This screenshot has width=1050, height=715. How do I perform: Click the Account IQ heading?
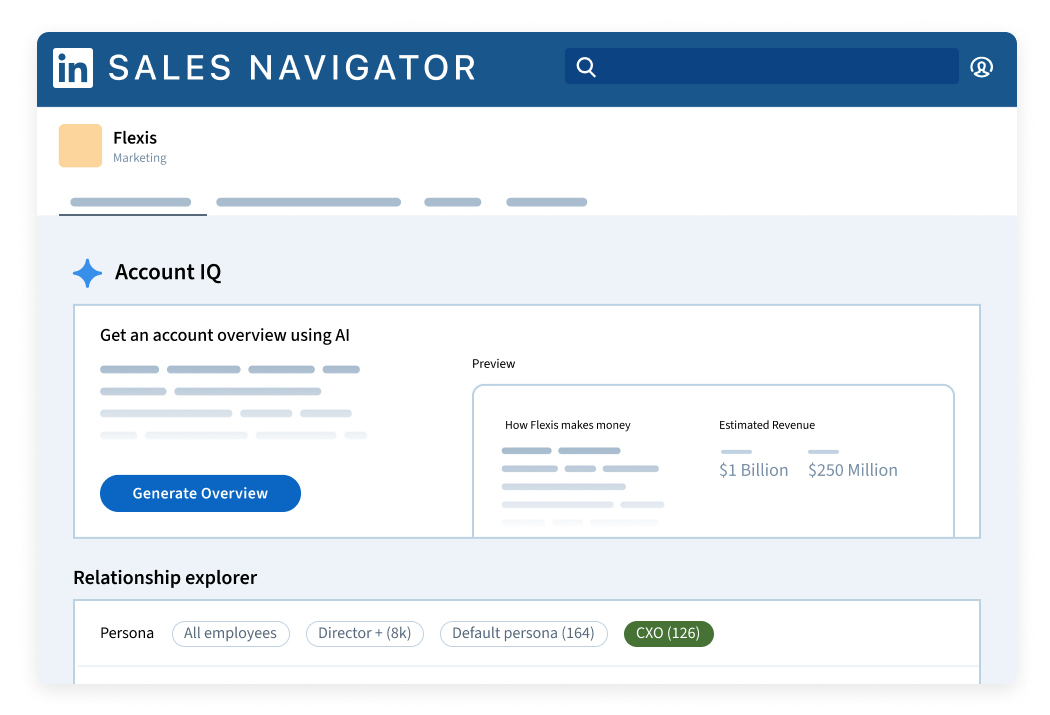pyautogui.click(x=168, y=272)
